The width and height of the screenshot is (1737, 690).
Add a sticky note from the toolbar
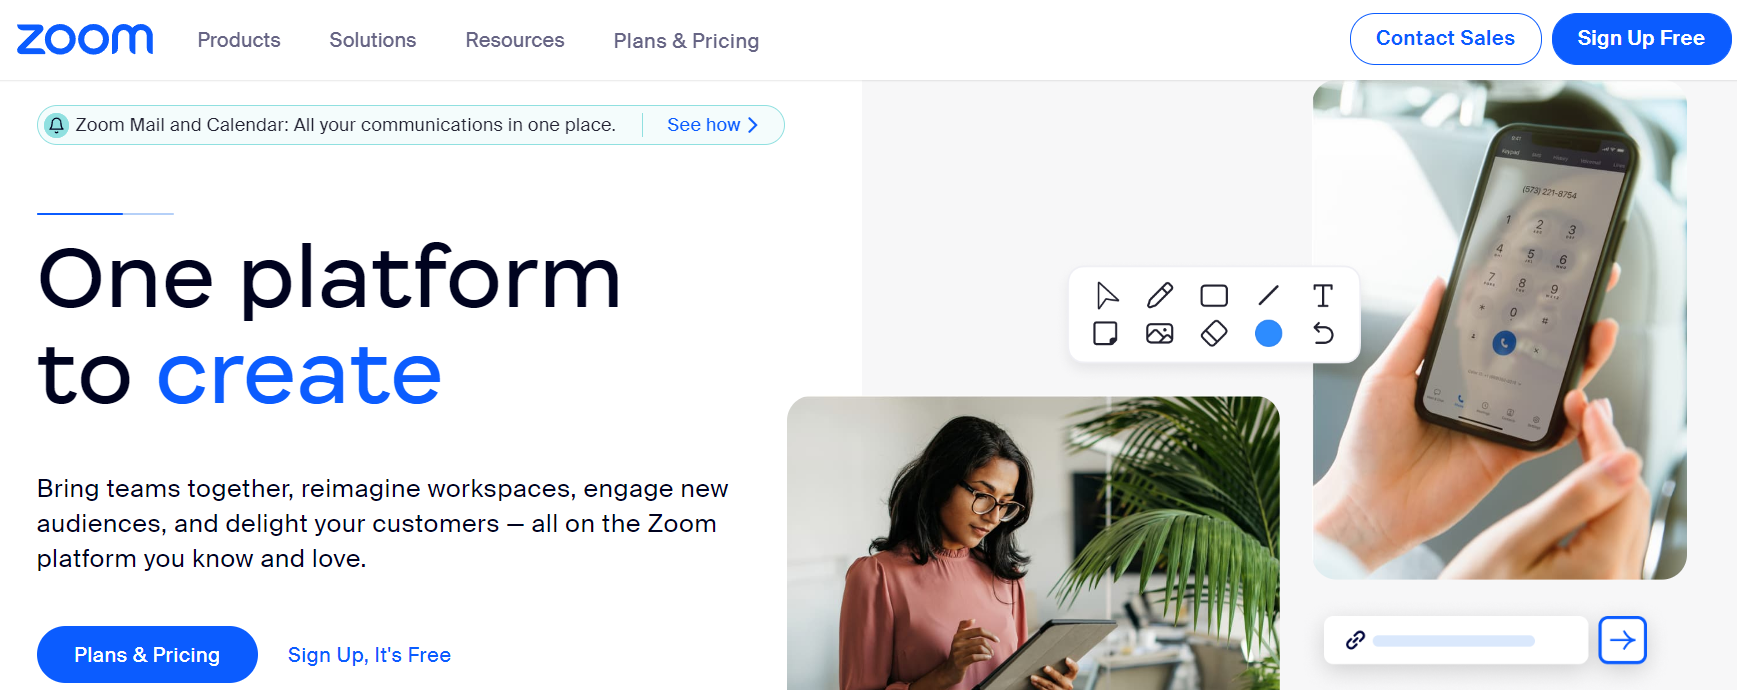pyautogui.click(x=1105, y=333)
